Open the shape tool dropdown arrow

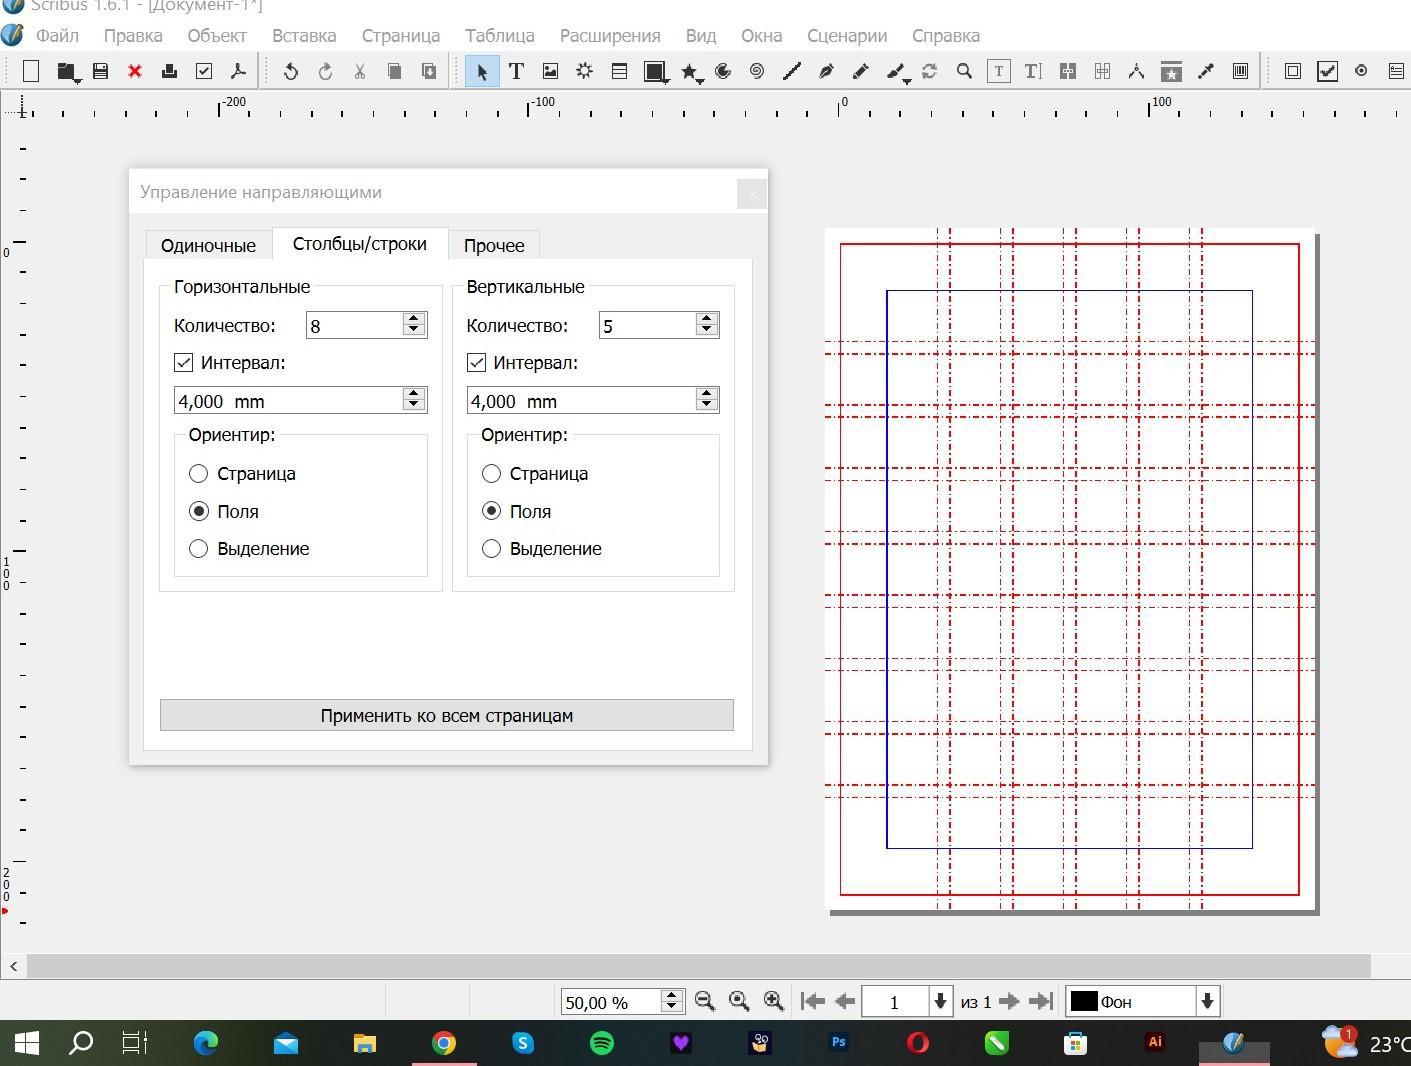[665, 81]
